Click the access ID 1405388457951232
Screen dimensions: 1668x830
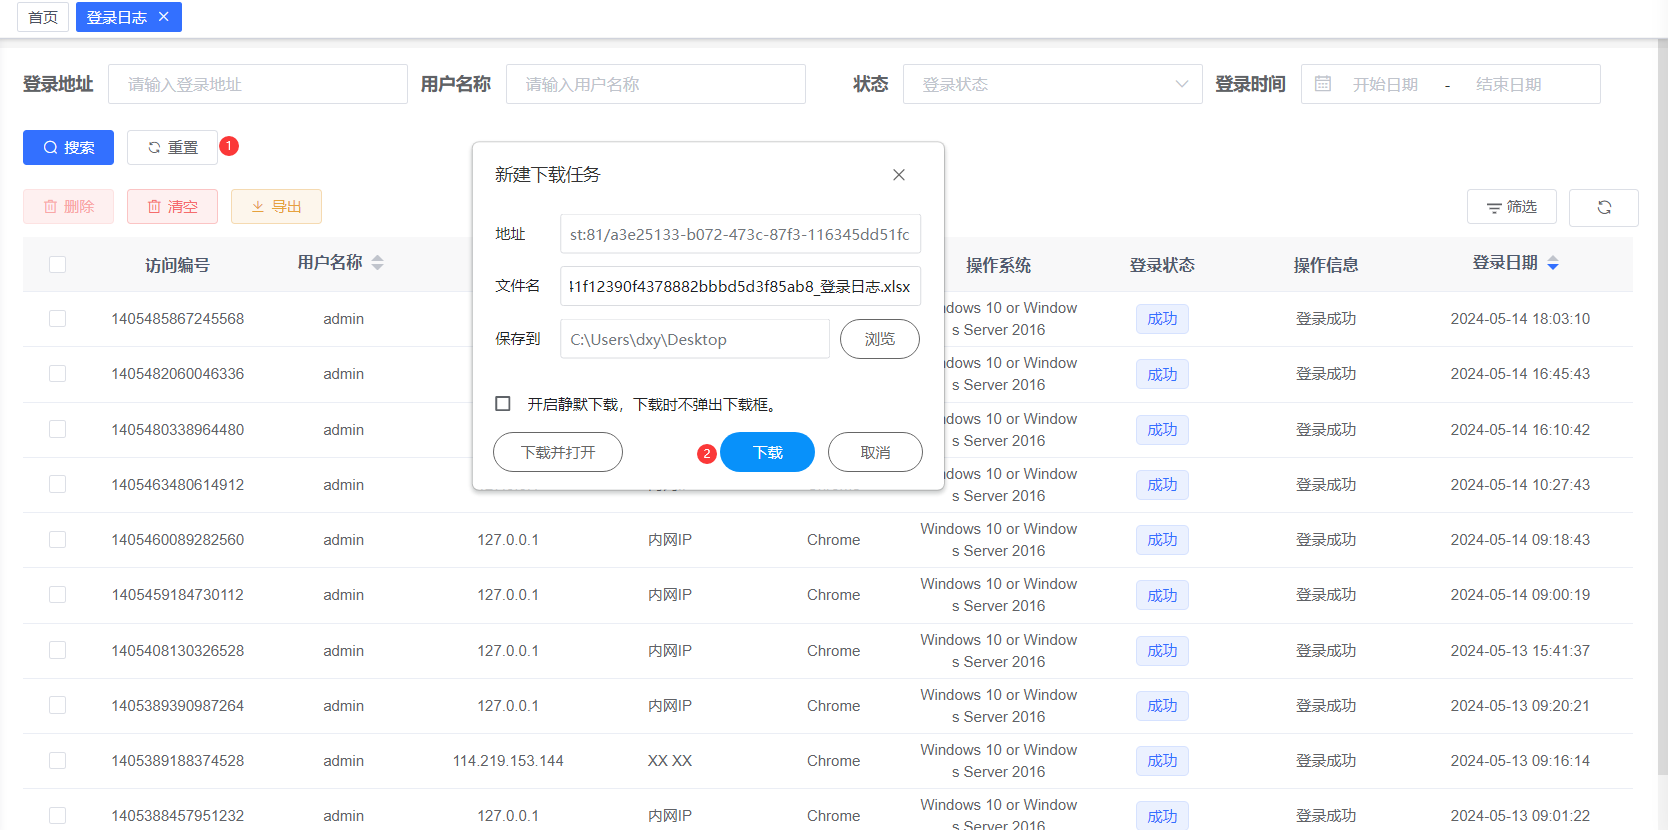[177, 816]
